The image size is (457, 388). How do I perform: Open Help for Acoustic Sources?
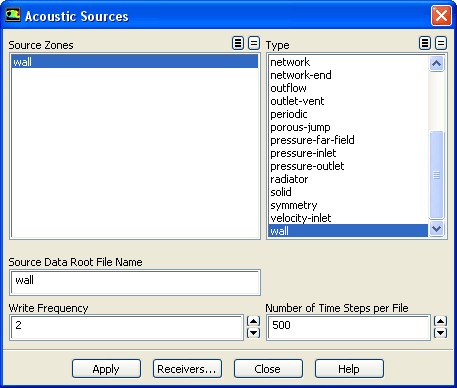coord(349,369)
